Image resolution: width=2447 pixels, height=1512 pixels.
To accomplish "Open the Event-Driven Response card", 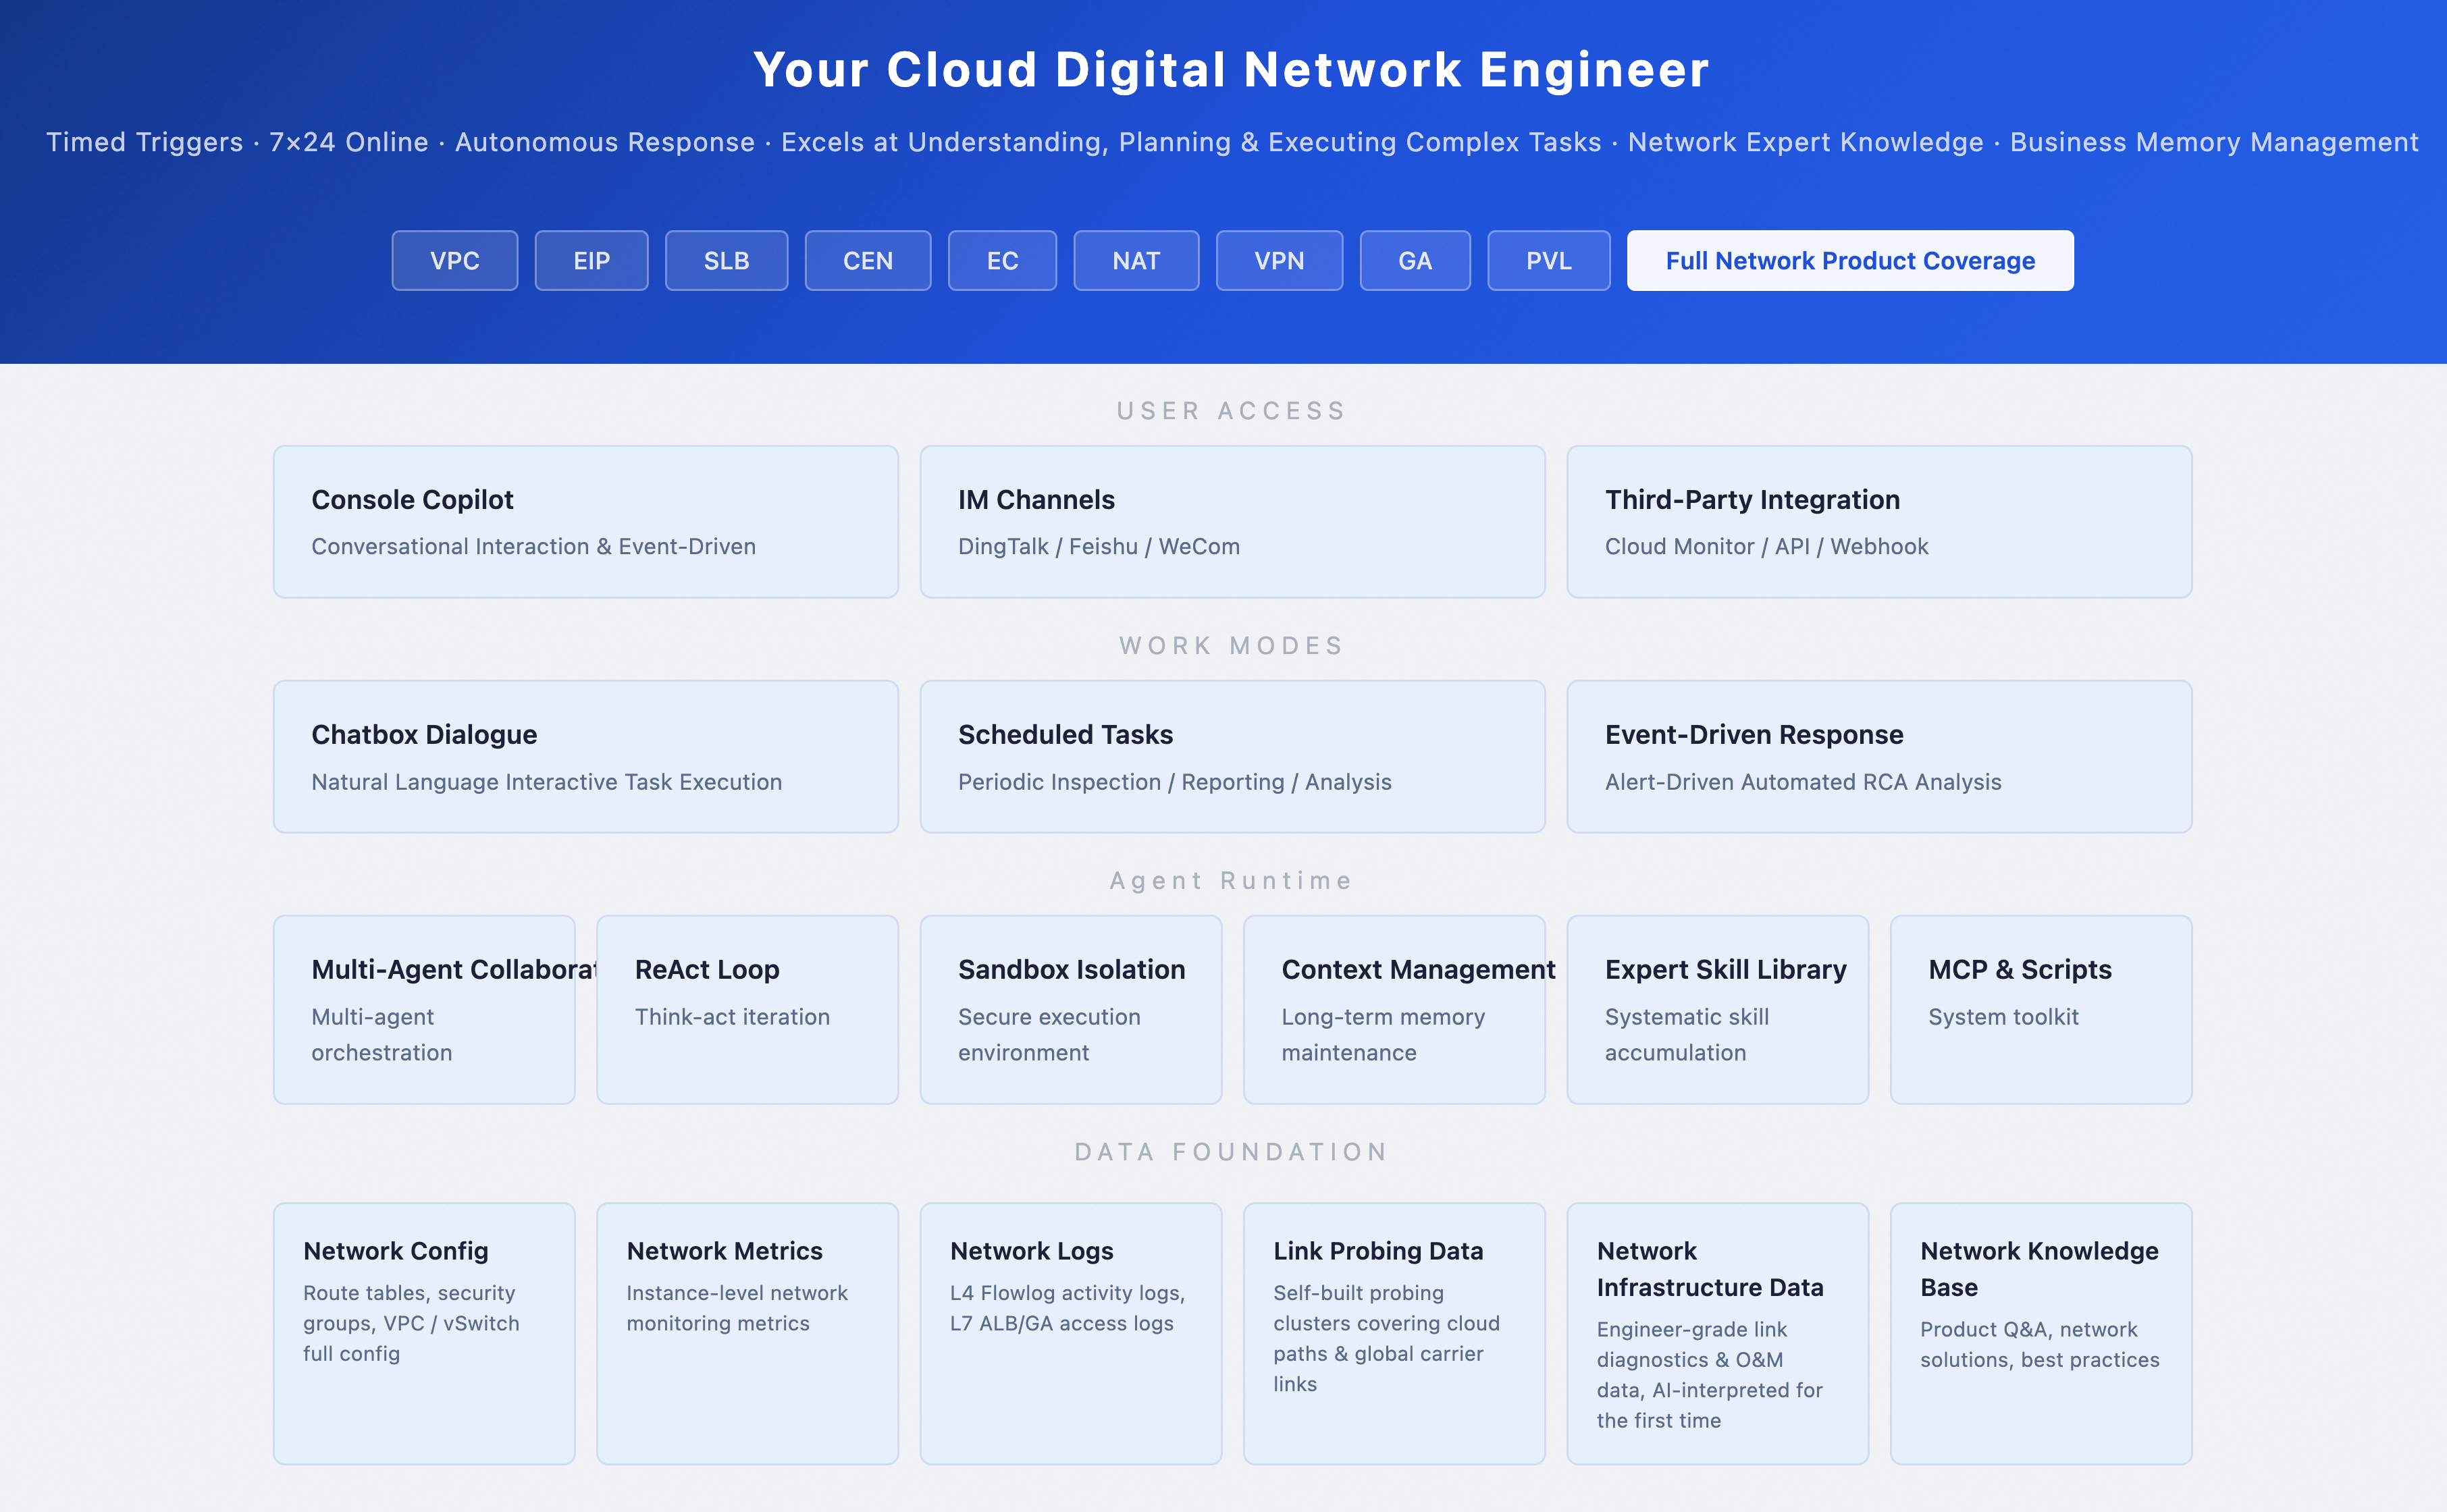I will tap(1879, 757).
